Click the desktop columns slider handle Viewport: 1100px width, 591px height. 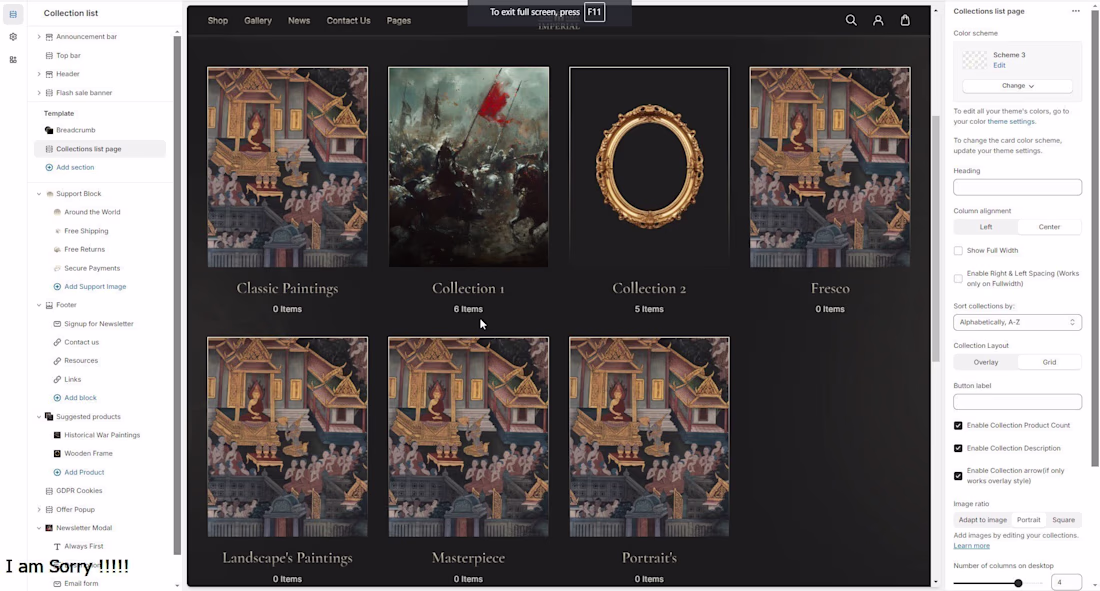[x=1018, y=583]
